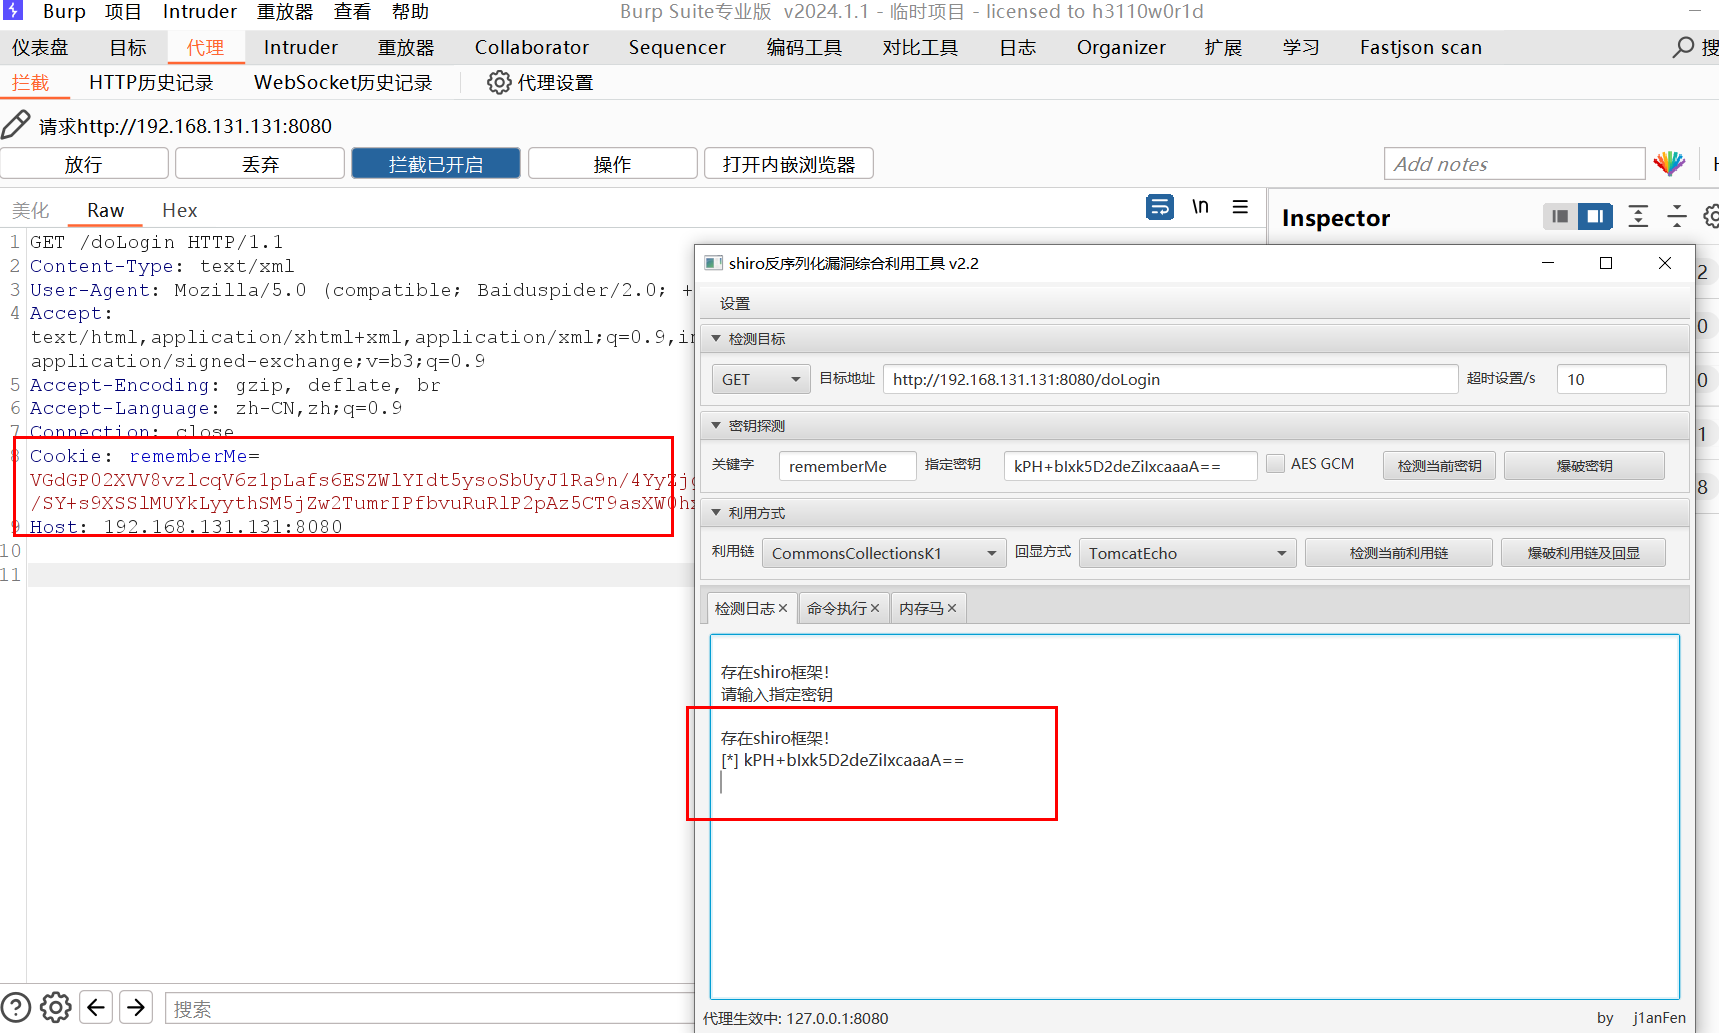Click the 关键字 rememberMe input field
Screen dimensions: 1719x1033
pyautogui.click(x=847, y=466)
